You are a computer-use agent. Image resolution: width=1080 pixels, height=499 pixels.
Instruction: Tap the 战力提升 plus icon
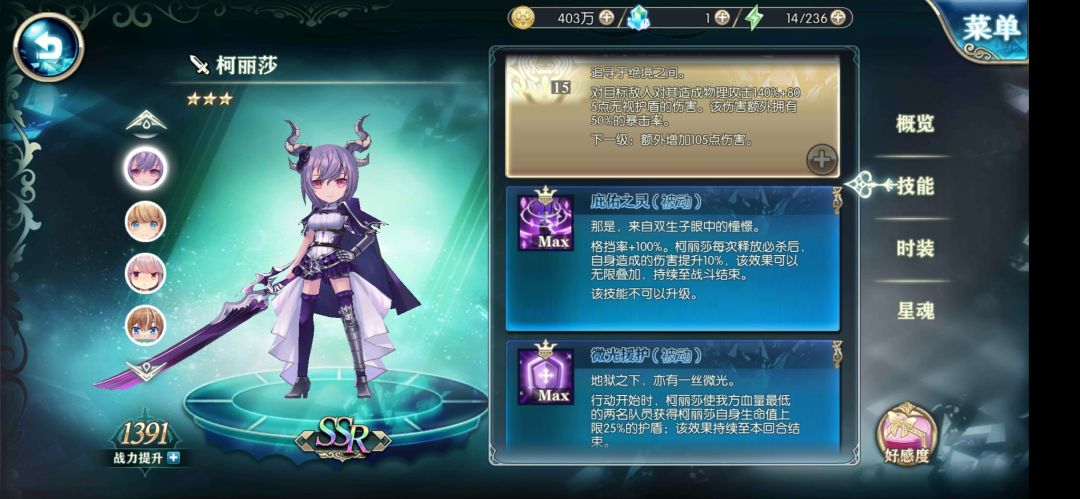tap(174, 457)
